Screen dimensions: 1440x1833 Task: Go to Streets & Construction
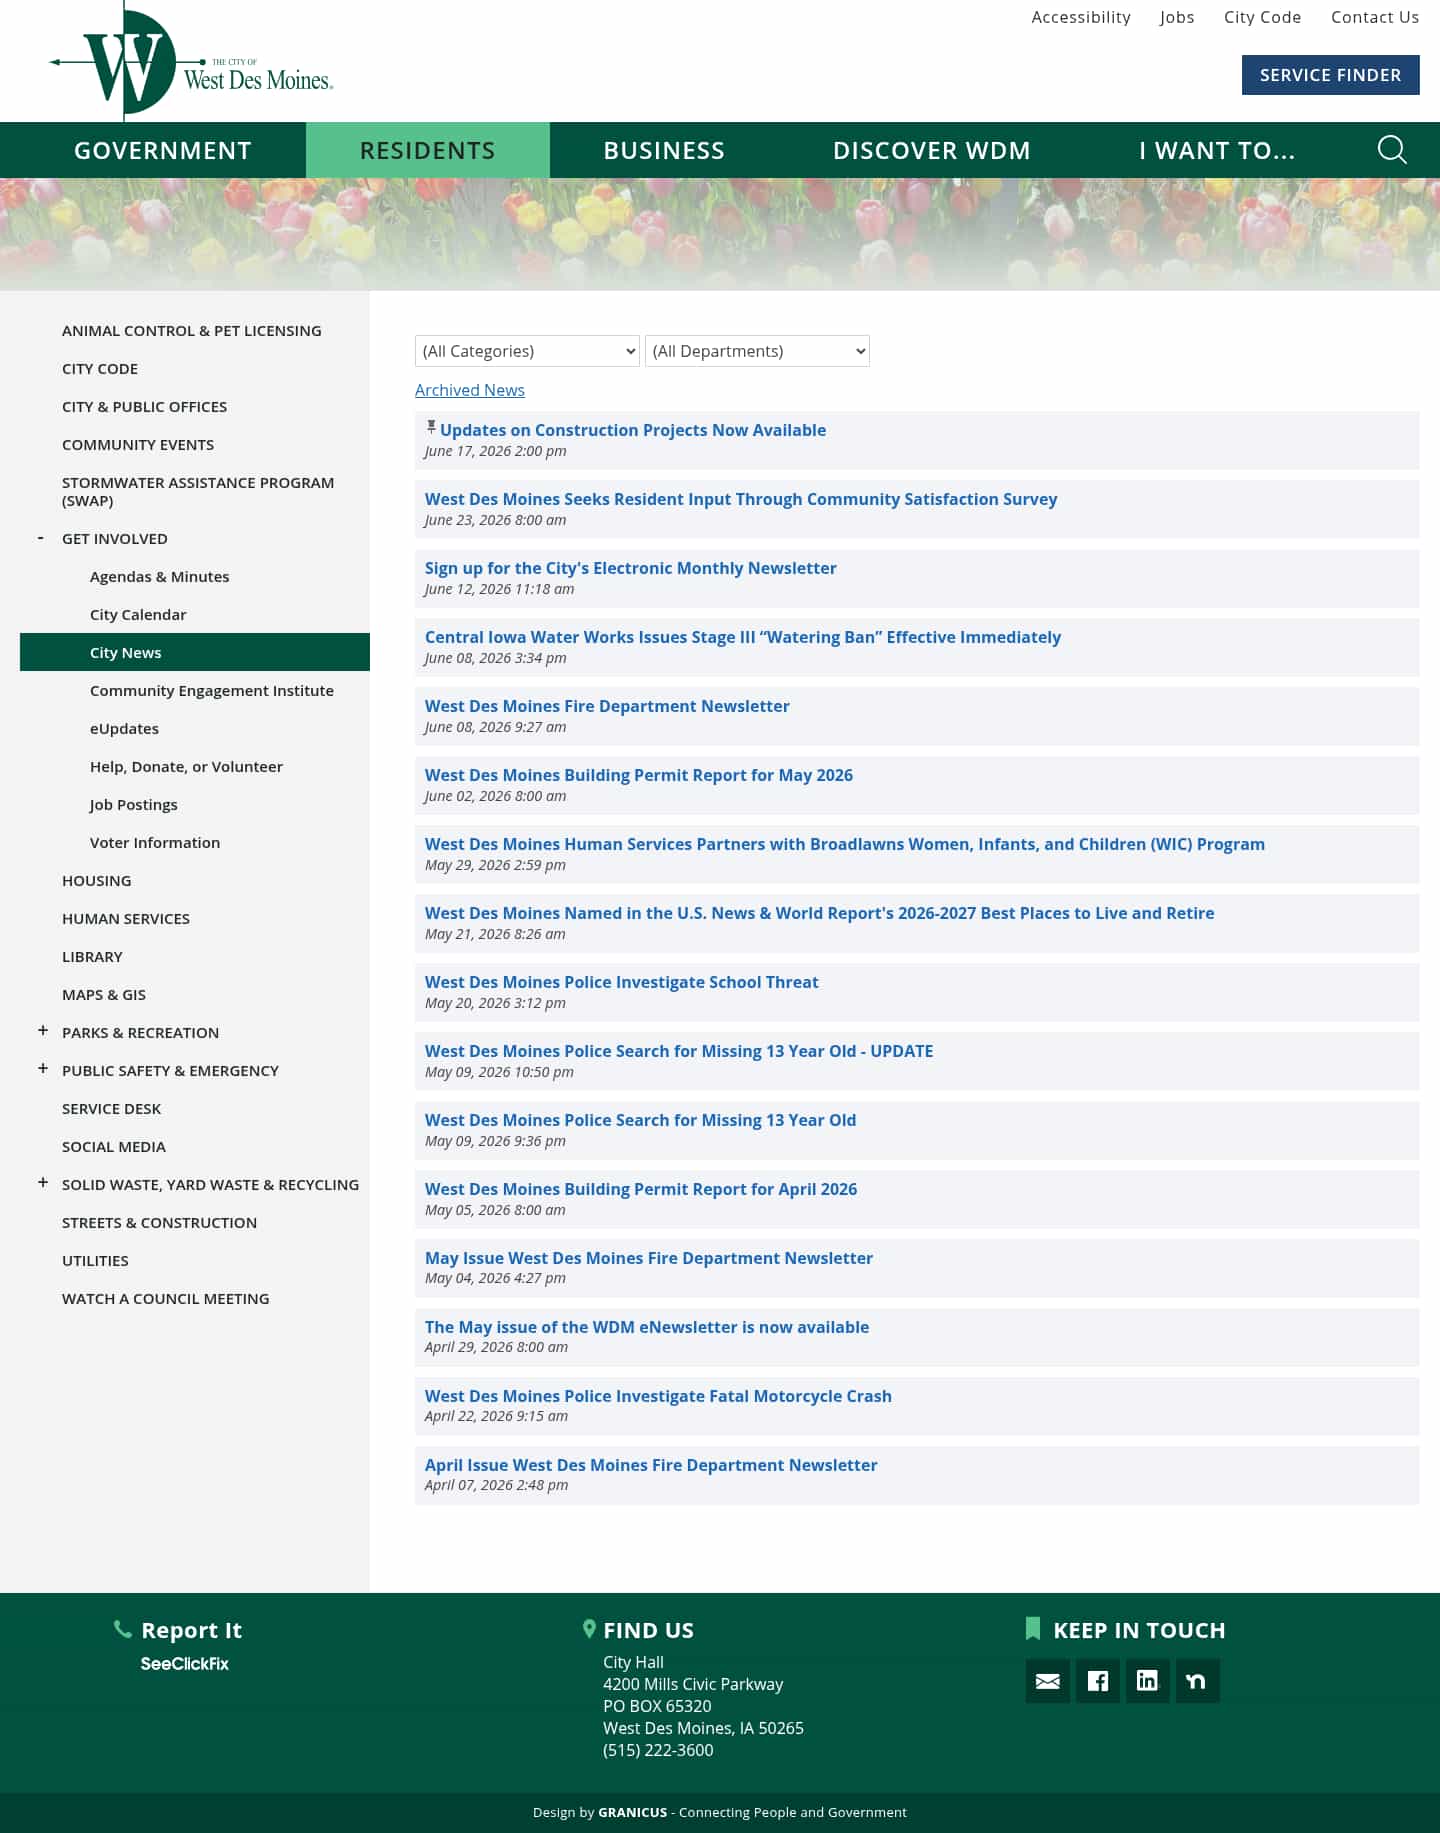[x=159, y=1223]
